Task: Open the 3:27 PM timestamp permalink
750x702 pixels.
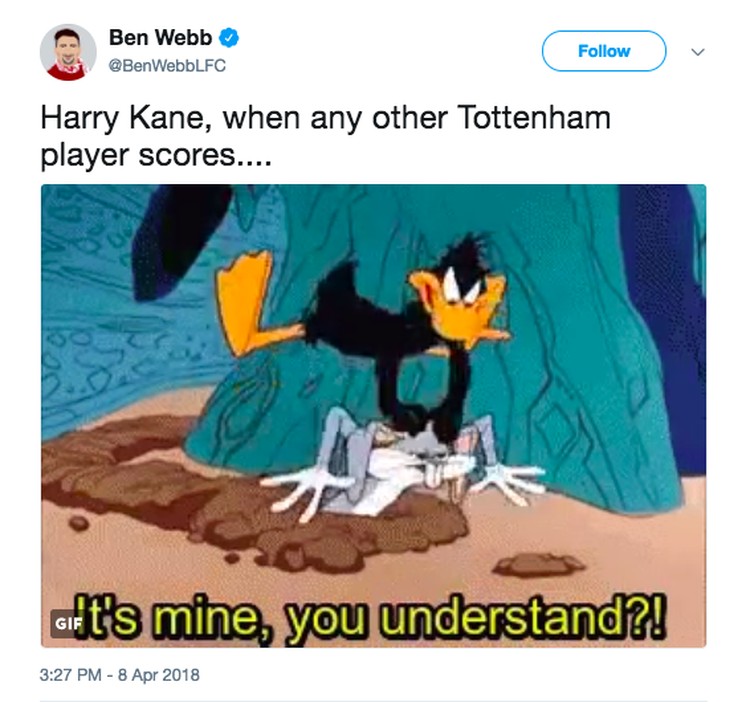Action: pos(70,675)
